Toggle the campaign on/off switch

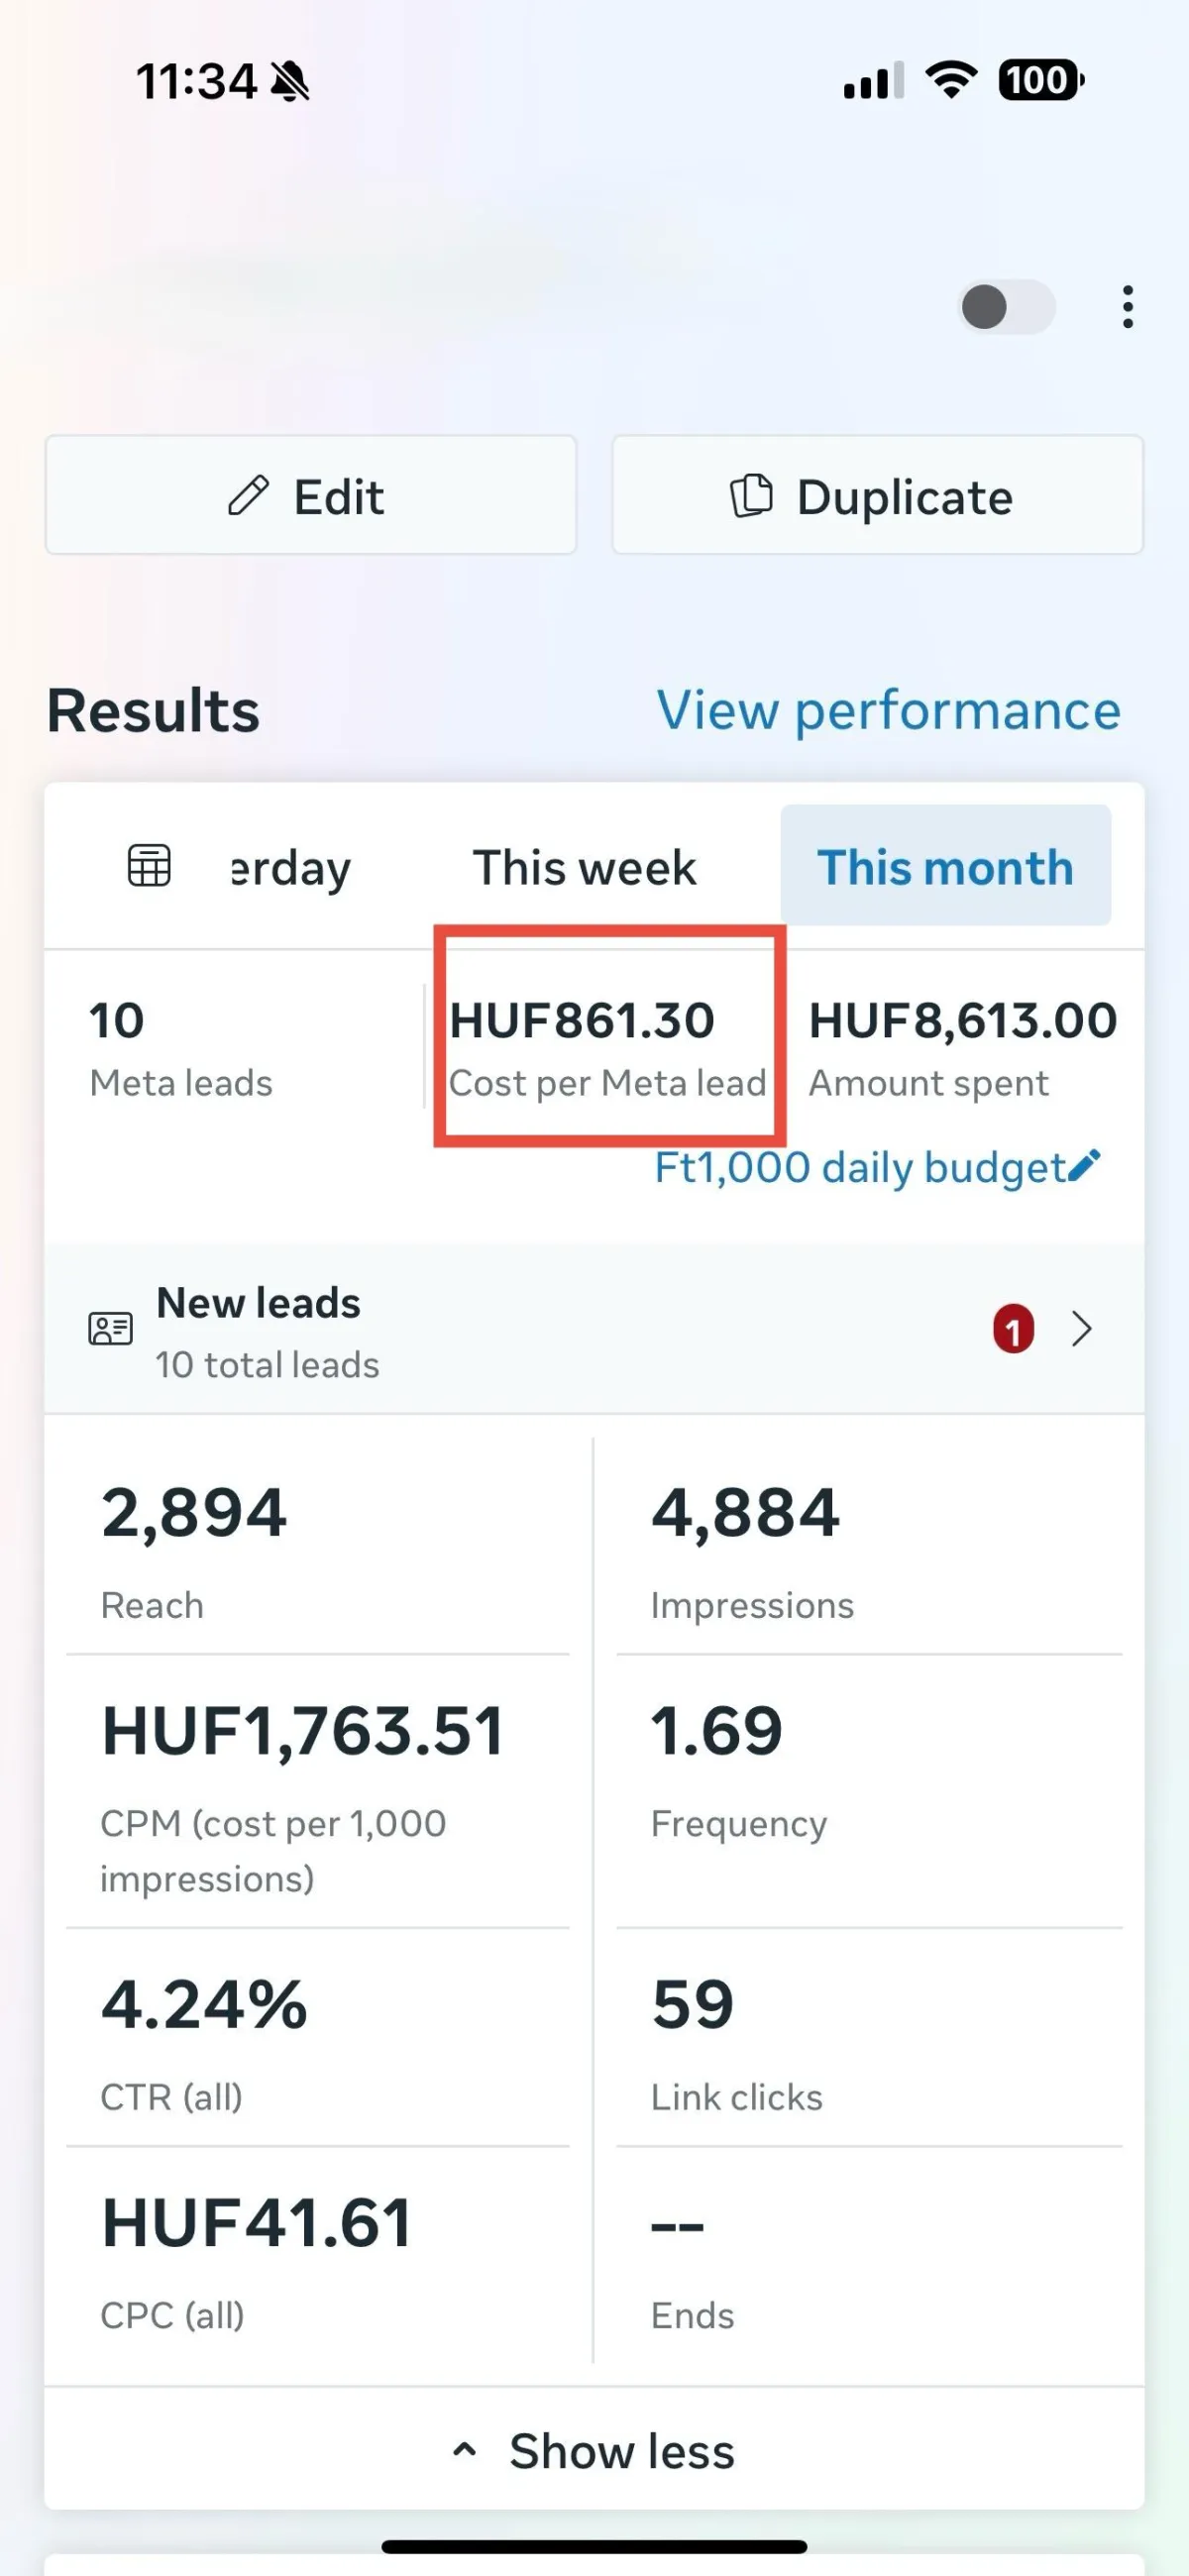pos(1007,307)
